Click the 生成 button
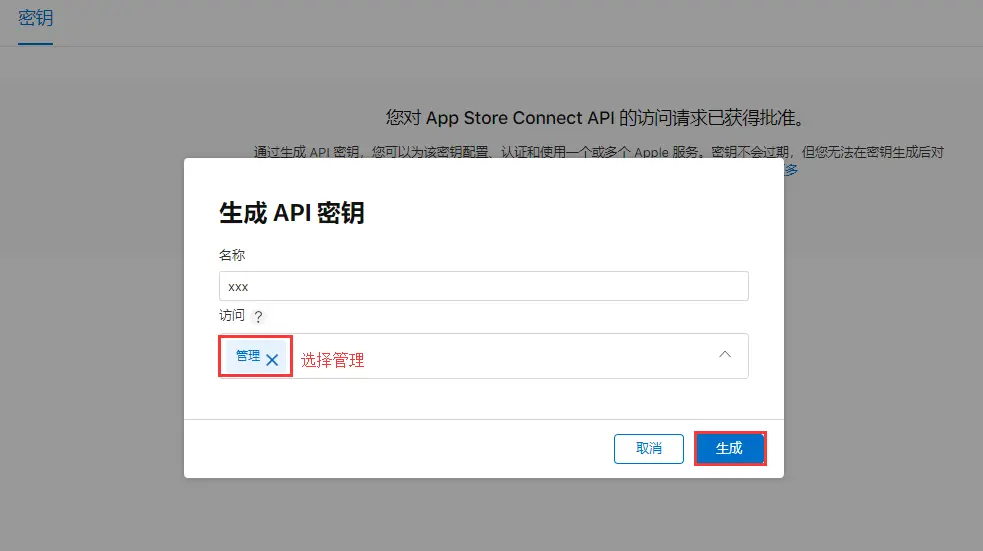This screenshot has height=551, width=983. pos(730,449)
